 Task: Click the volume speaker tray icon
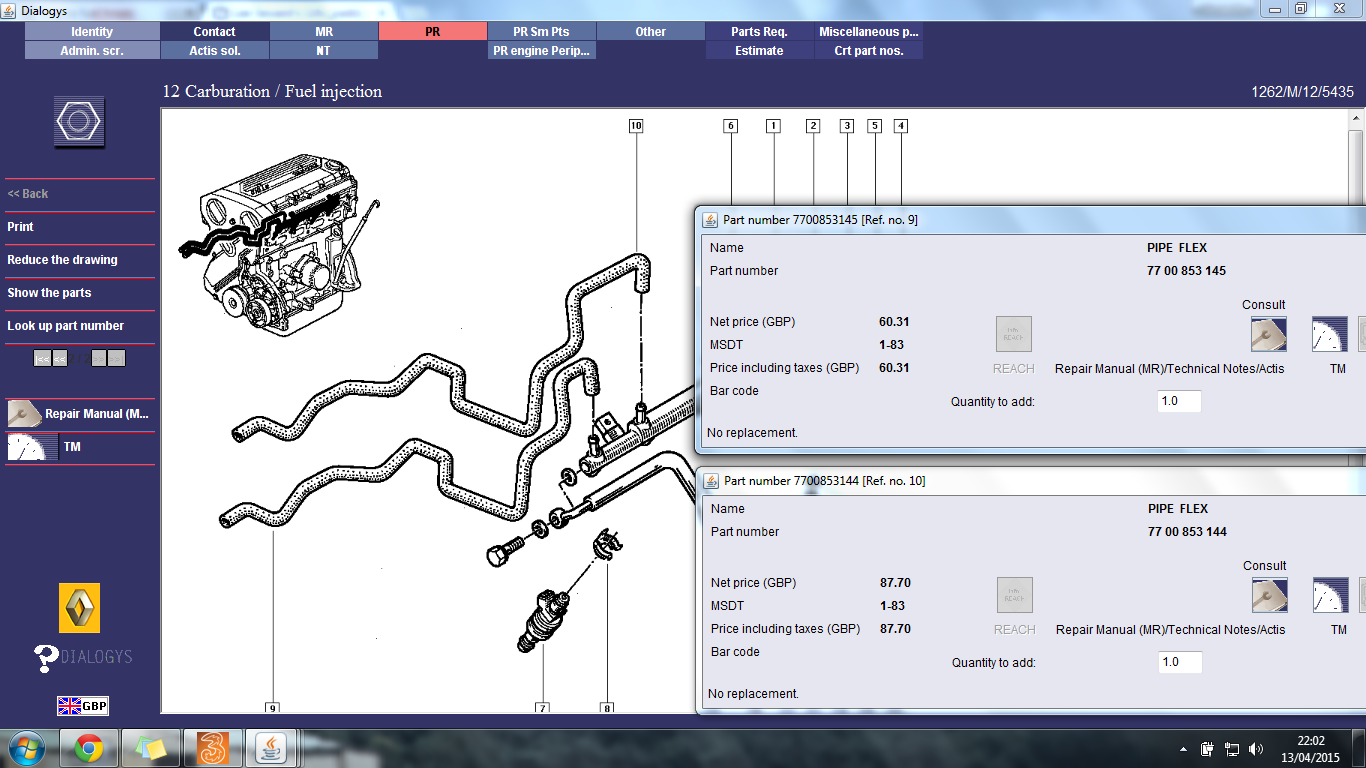pyautogui.click(x=1256, y=748)
